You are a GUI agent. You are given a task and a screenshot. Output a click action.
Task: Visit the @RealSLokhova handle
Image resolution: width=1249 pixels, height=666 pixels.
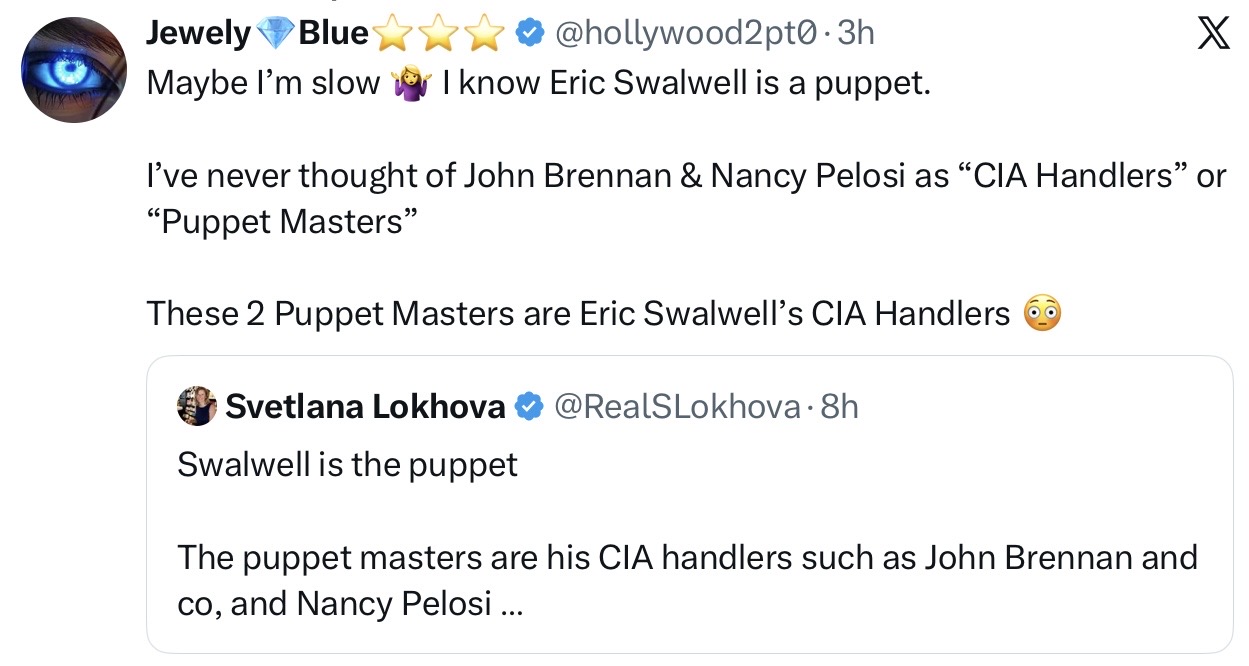pyautogui.click(x=676, y=407)
